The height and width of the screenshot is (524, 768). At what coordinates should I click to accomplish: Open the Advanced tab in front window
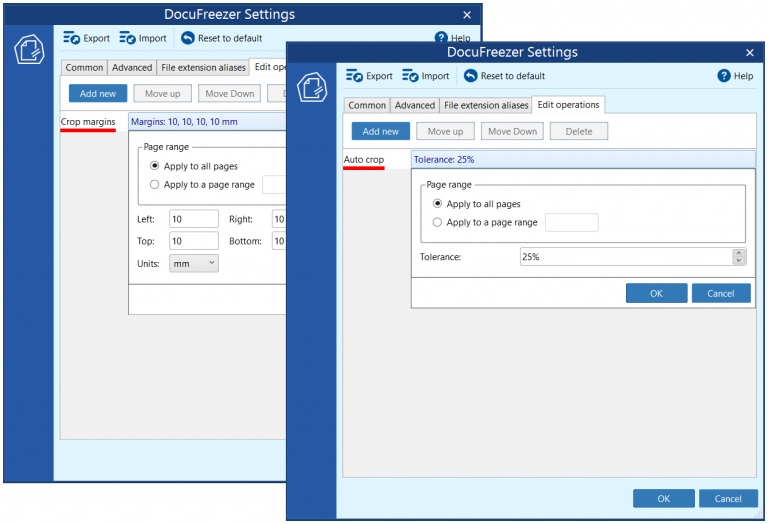pyautogui.click(x=414, y=105)
